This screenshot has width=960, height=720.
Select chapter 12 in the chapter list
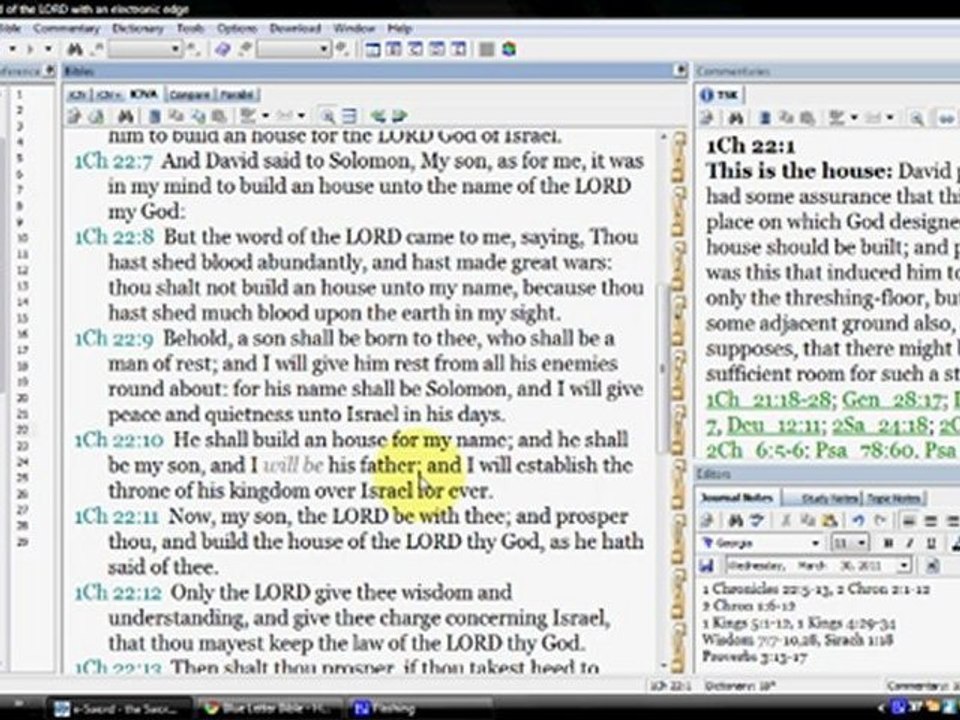(23, 269)
